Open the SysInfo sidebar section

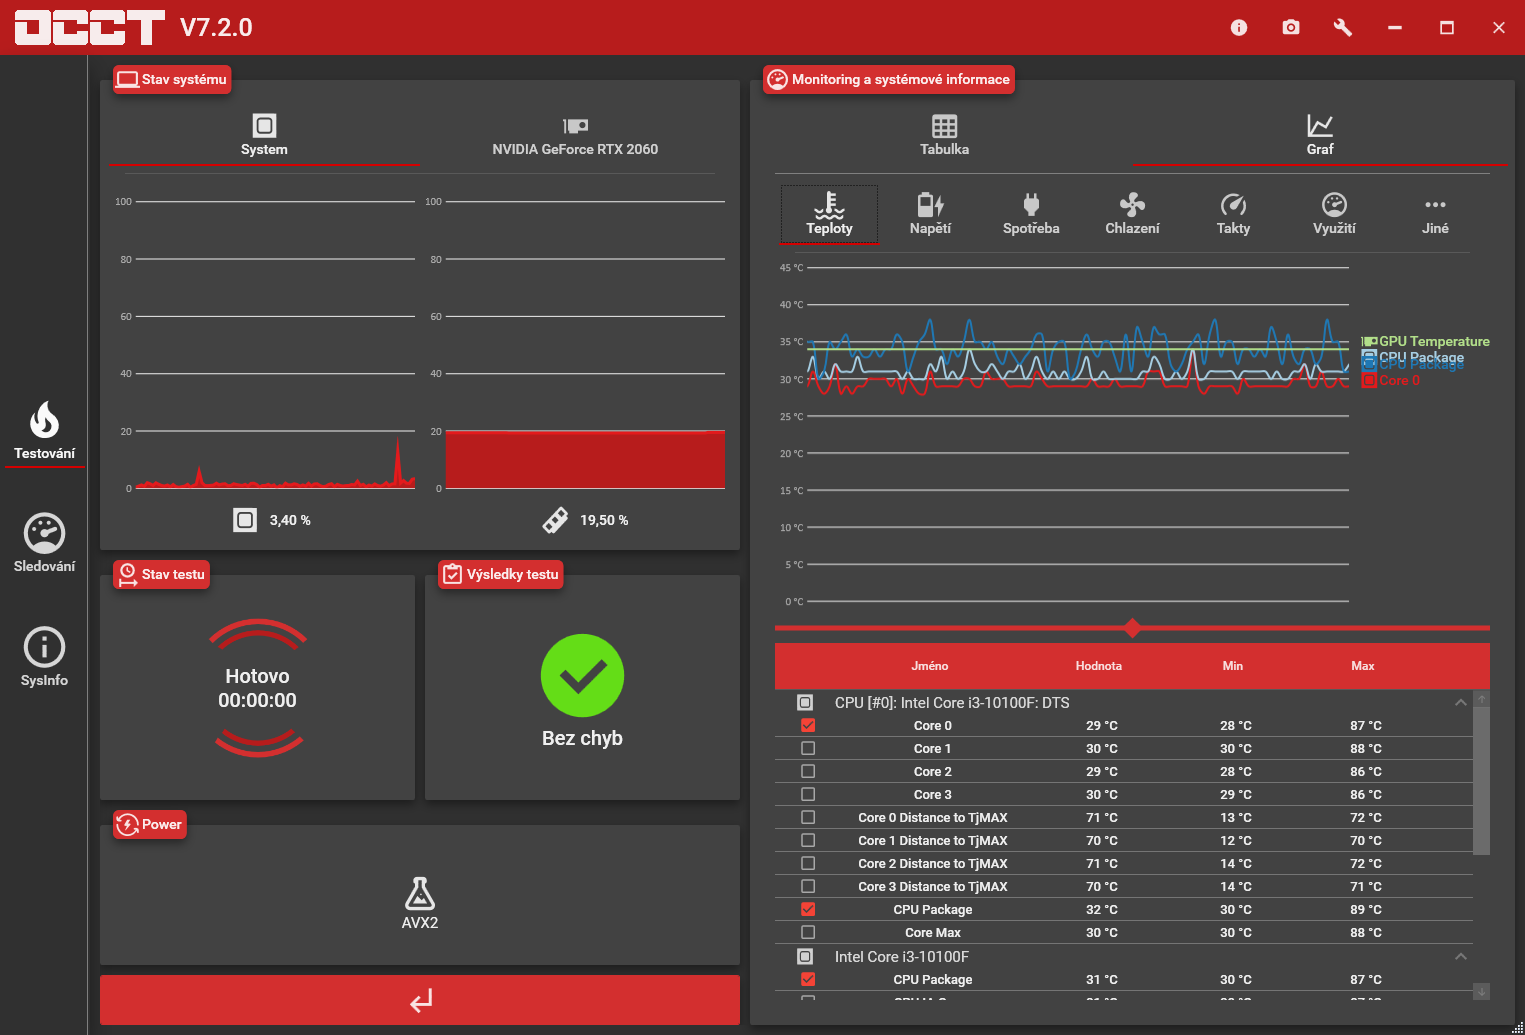pyautogui.click(x=44, y=658)
